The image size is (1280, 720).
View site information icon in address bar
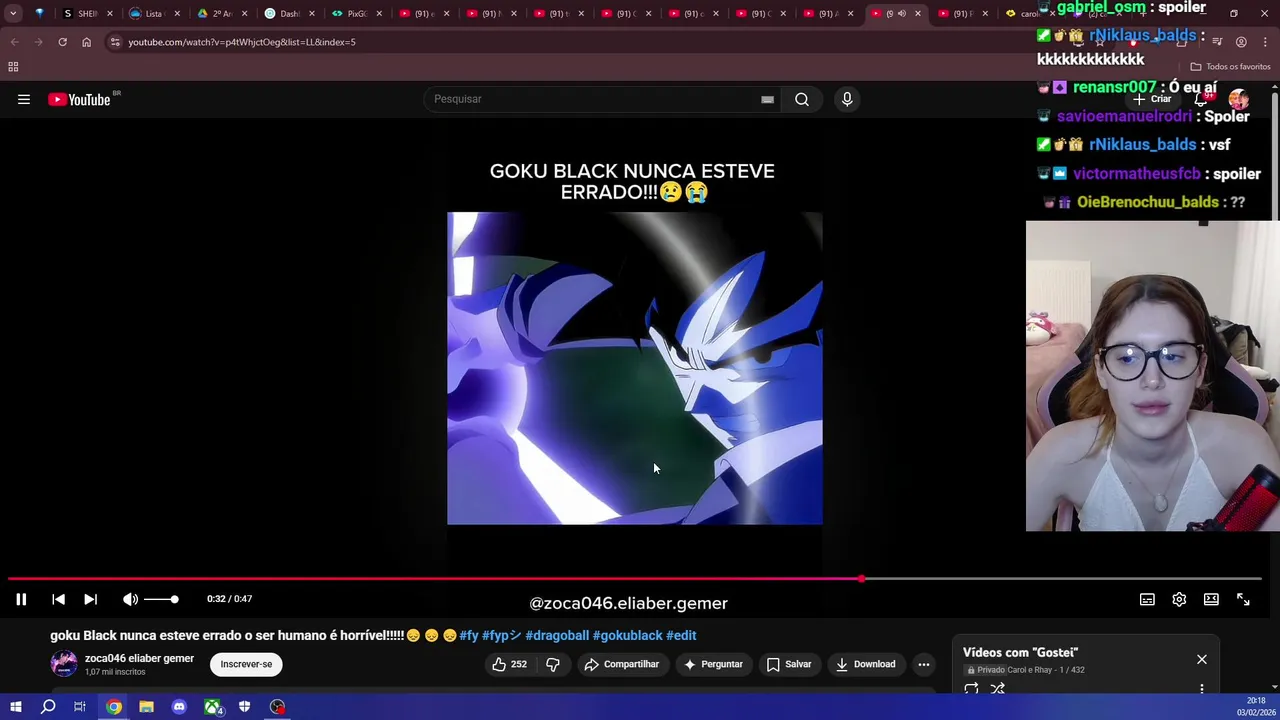click(115, 42)
